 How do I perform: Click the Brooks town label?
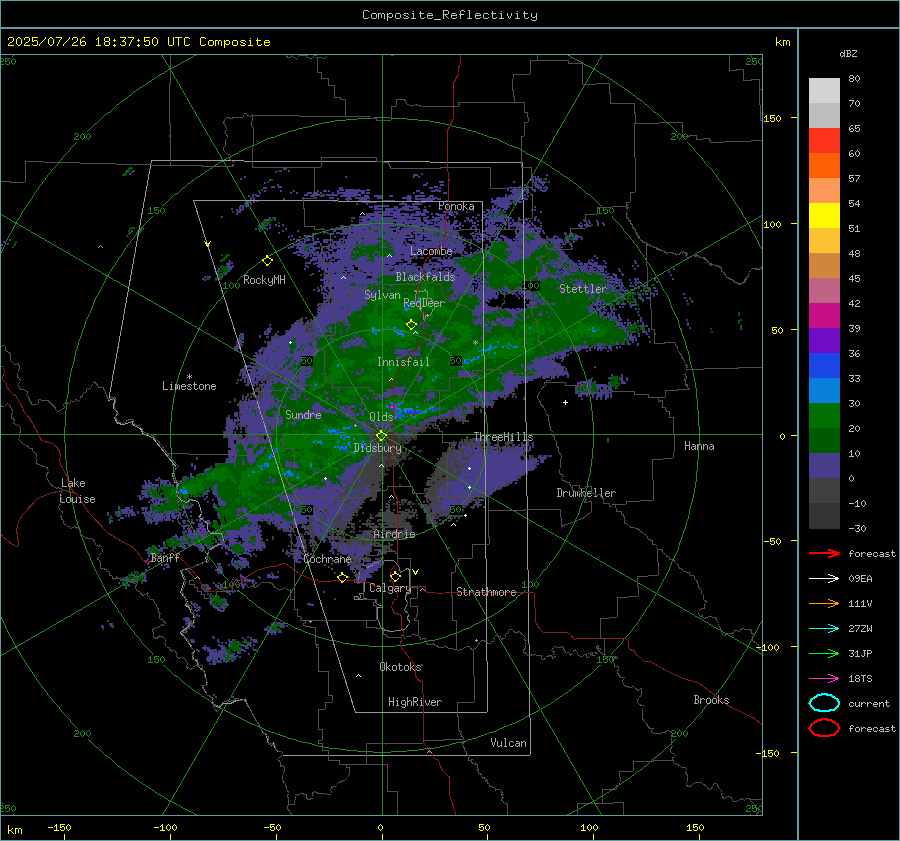click(x=711, y=700)
